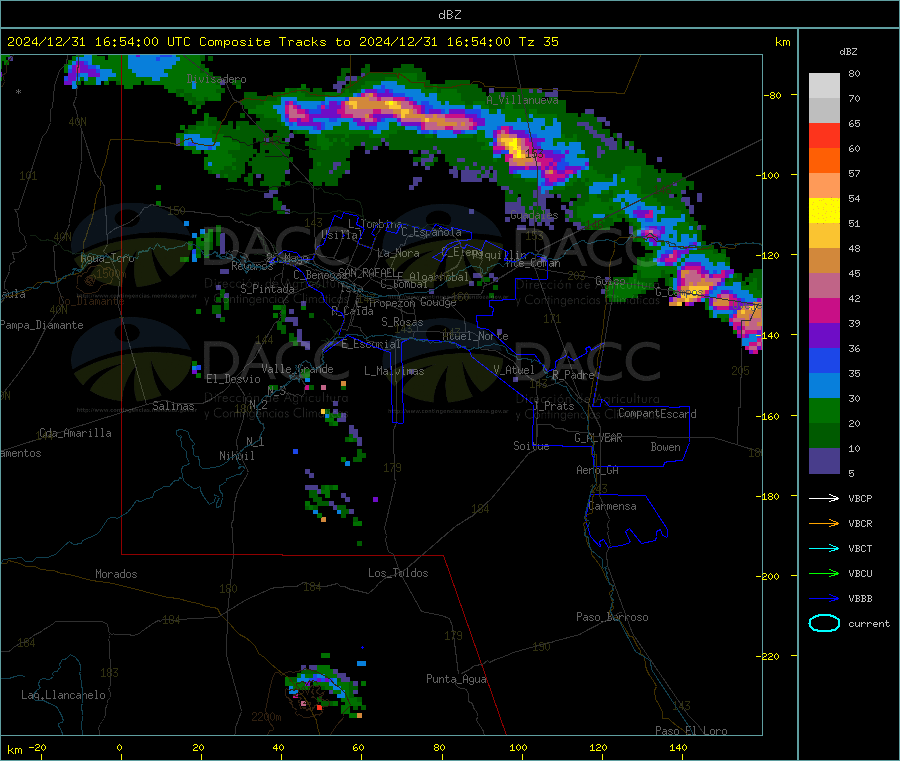Image resolution: width=900 pixels, height=761 pixels.
Task: Click the Pampa_Diamante label
Action: [41, 325]
